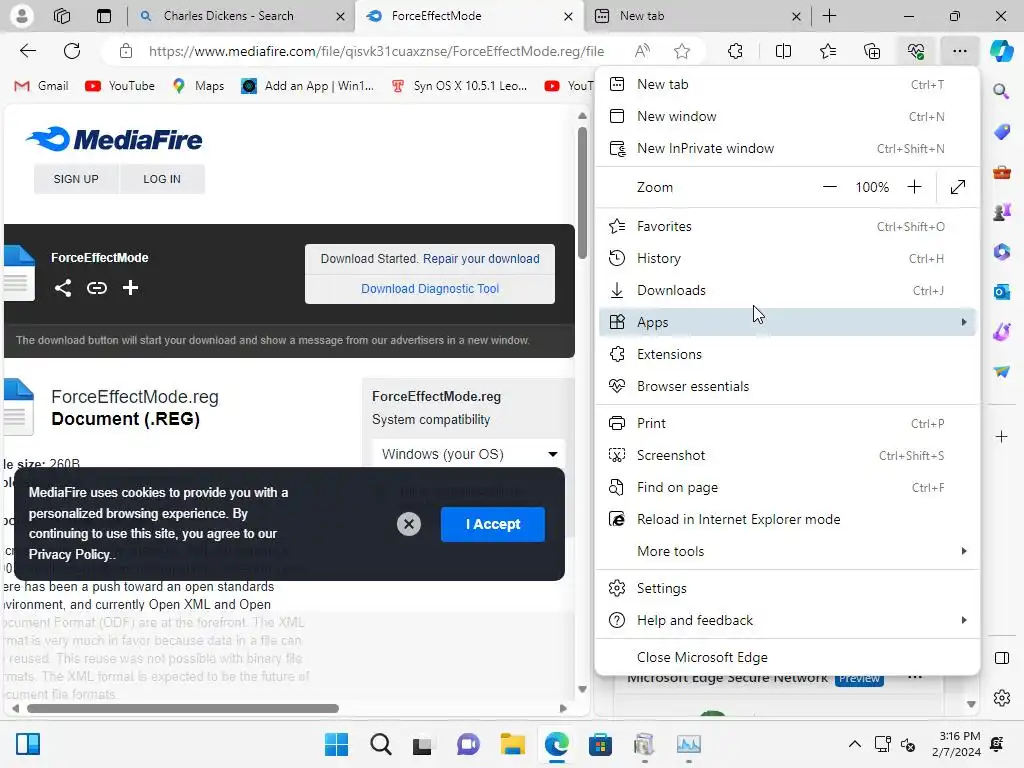The height and width of the screenshot is (768, 1024).
Task: Open Gmail bookmark
Action: click(x=42, y=86)
